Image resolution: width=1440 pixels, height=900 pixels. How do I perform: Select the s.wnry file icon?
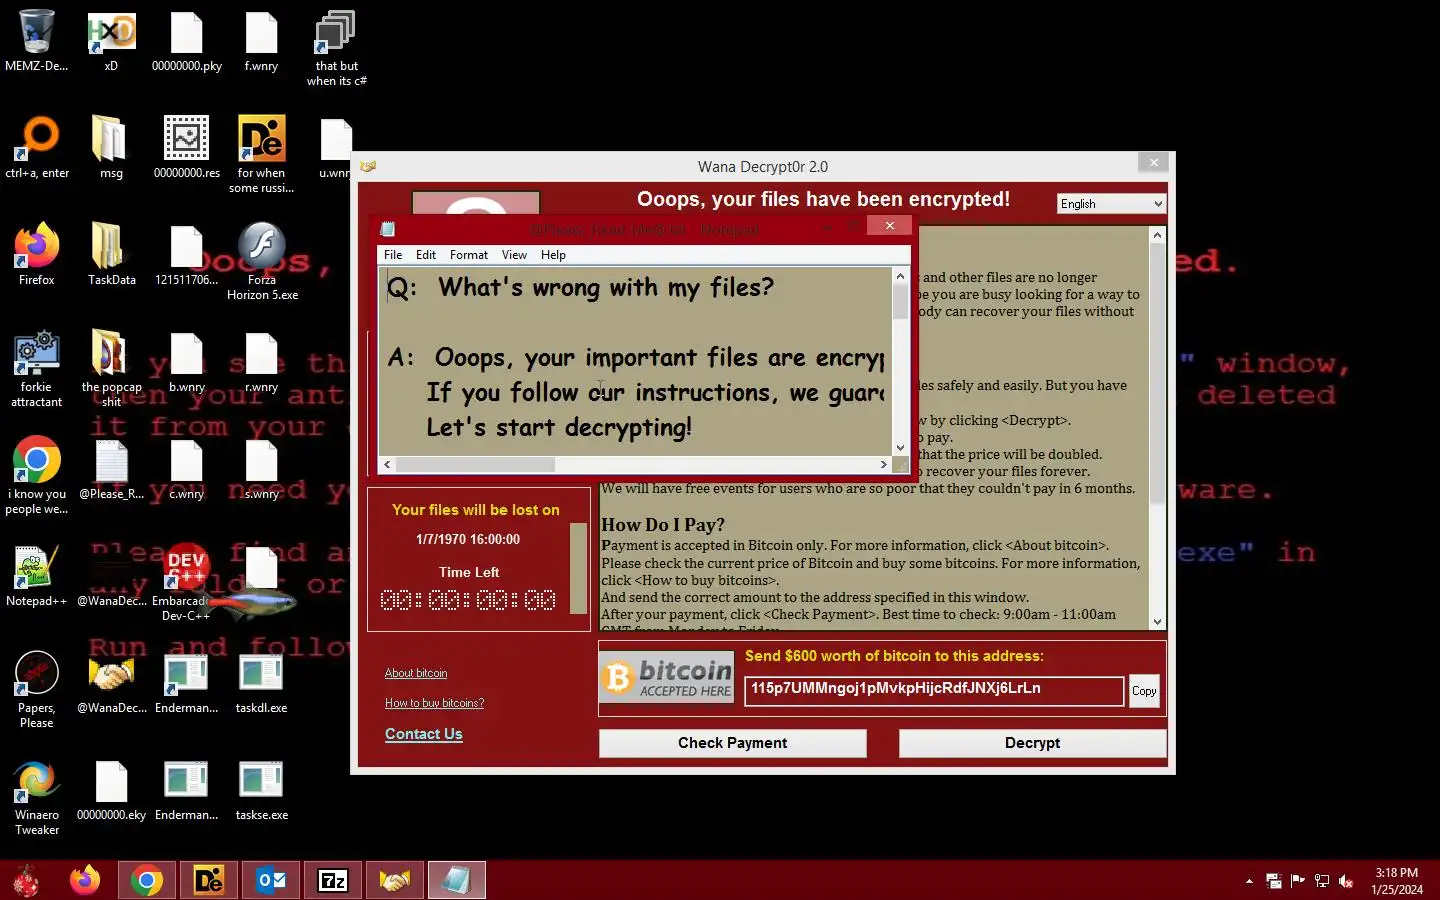(261, 469)
